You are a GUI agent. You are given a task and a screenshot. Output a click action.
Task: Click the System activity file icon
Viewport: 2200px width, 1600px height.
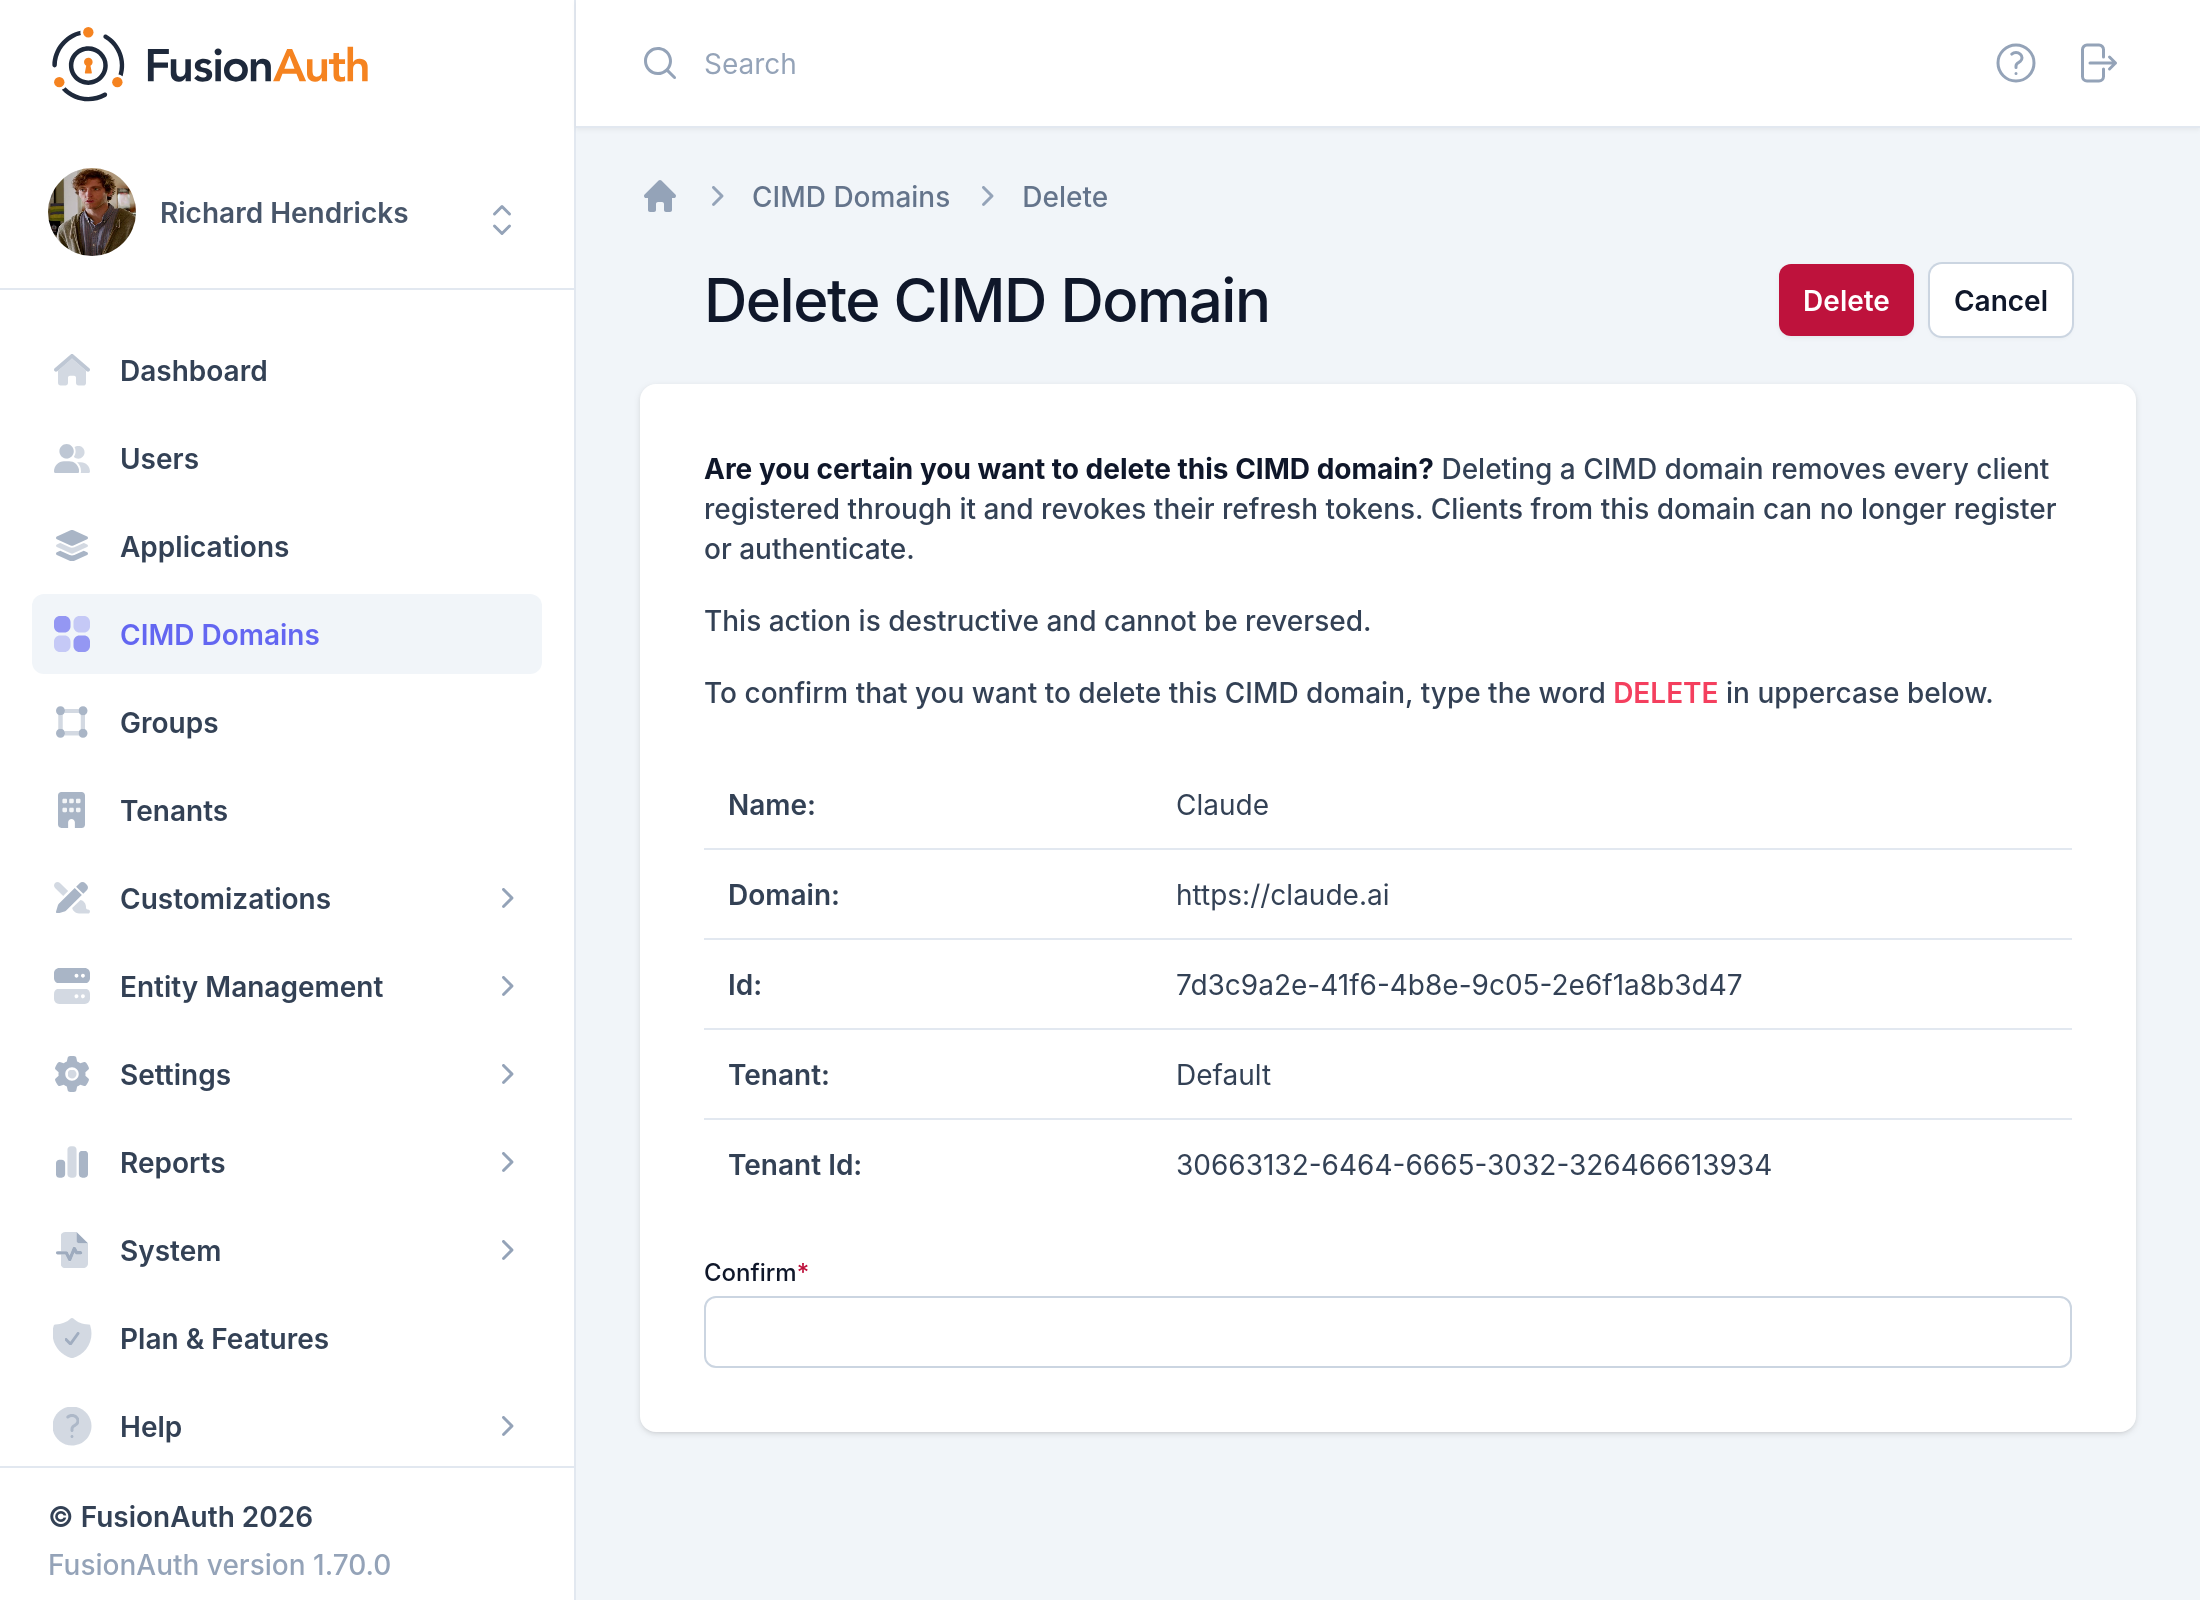[72, 1250]
